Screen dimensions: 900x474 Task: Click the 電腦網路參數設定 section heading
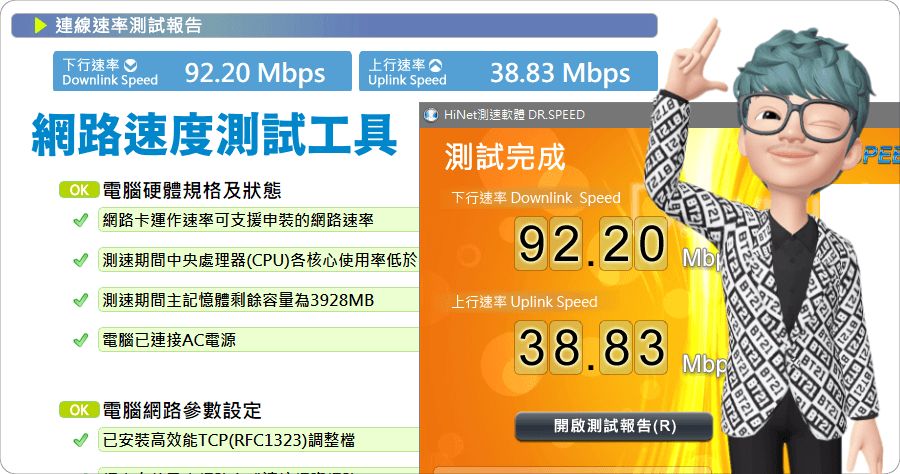[x=182, y=410]
